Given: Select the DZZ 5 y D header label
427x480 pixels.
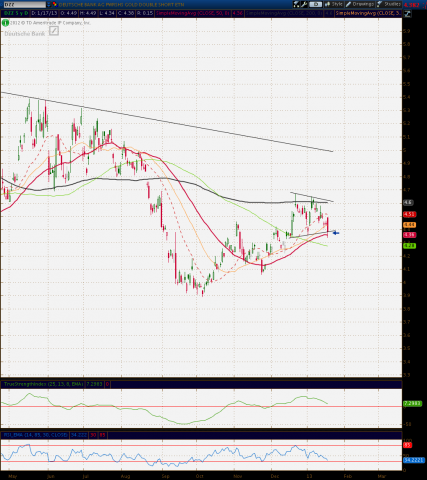Looking at the screenshot, I should (x=15, y=13).
